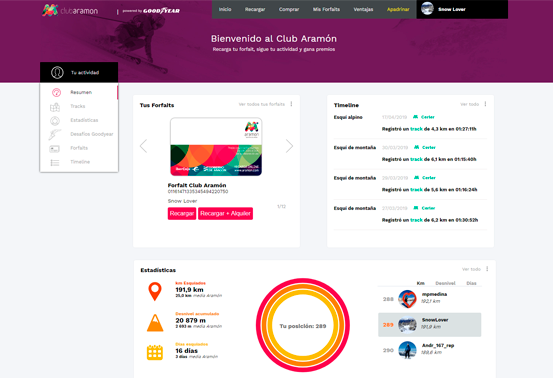Click the 20 879 m value
This screenshot has height=378, width=553.
tap(190, 320)
